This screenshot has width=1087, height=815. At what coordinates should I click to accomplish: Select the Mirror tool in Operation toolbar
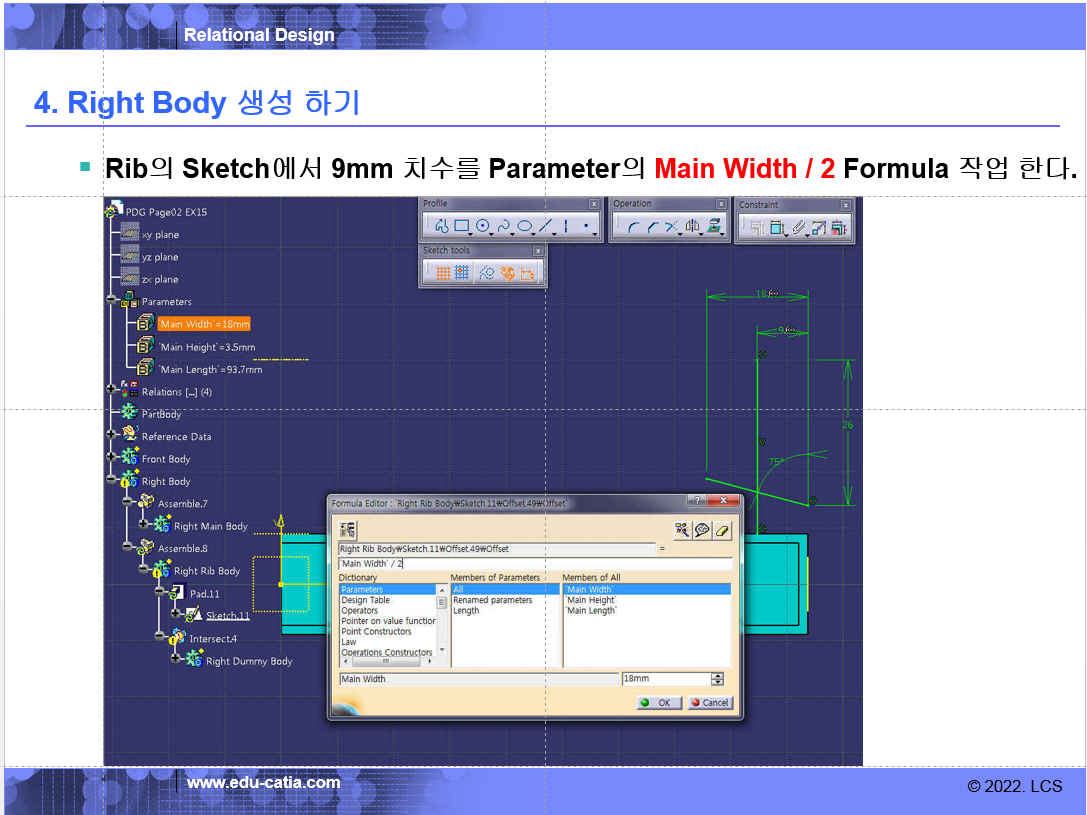coord(693,227)
